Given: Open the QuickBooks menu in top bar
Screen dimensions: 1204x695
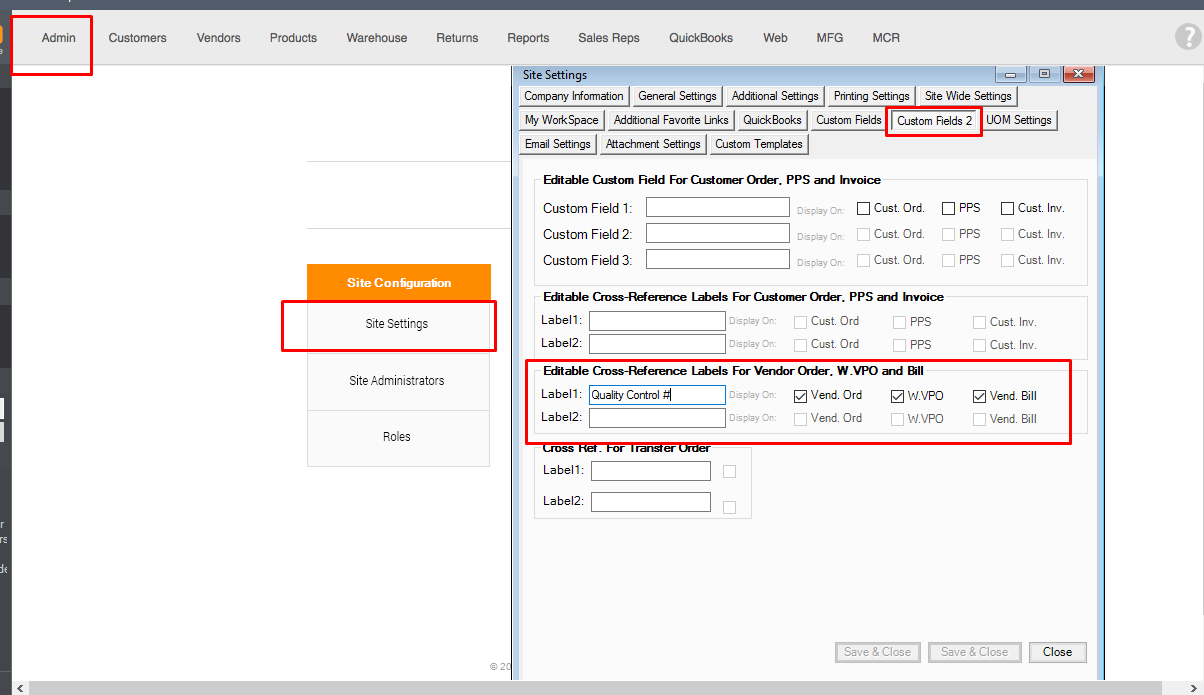Looking at the screenshot, I should click(701, 38).
